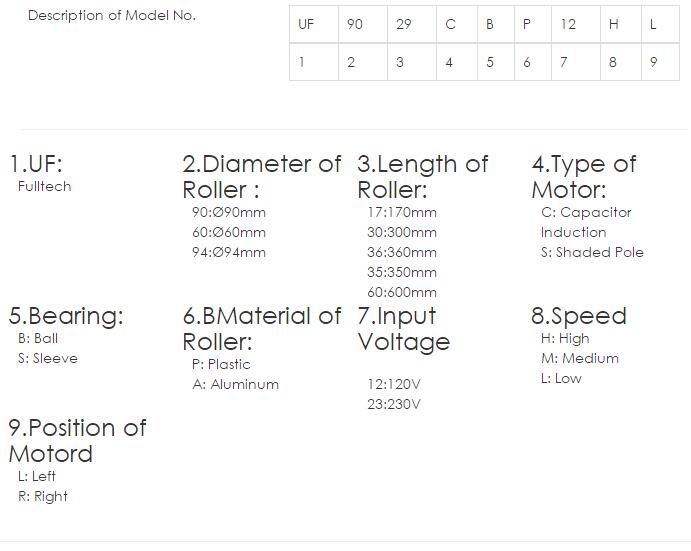Click the "Description of Model No." text

point(112,16)
